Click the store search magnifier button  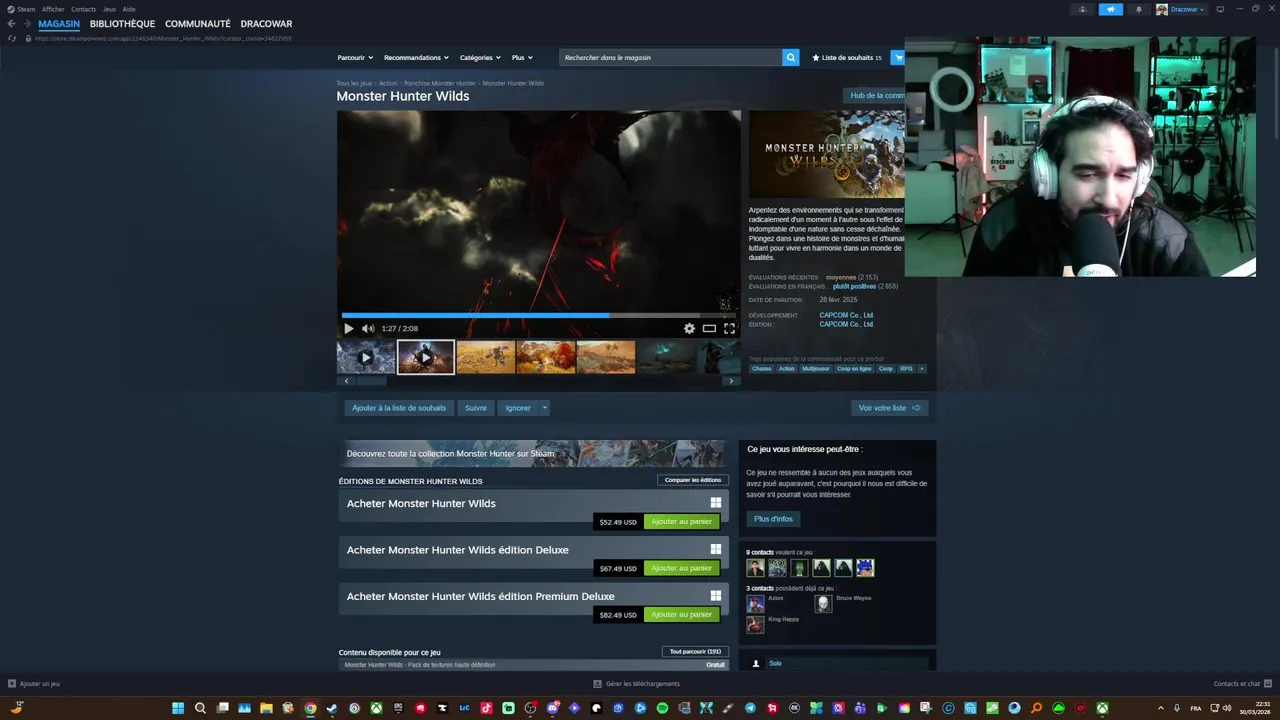[791, 57]
